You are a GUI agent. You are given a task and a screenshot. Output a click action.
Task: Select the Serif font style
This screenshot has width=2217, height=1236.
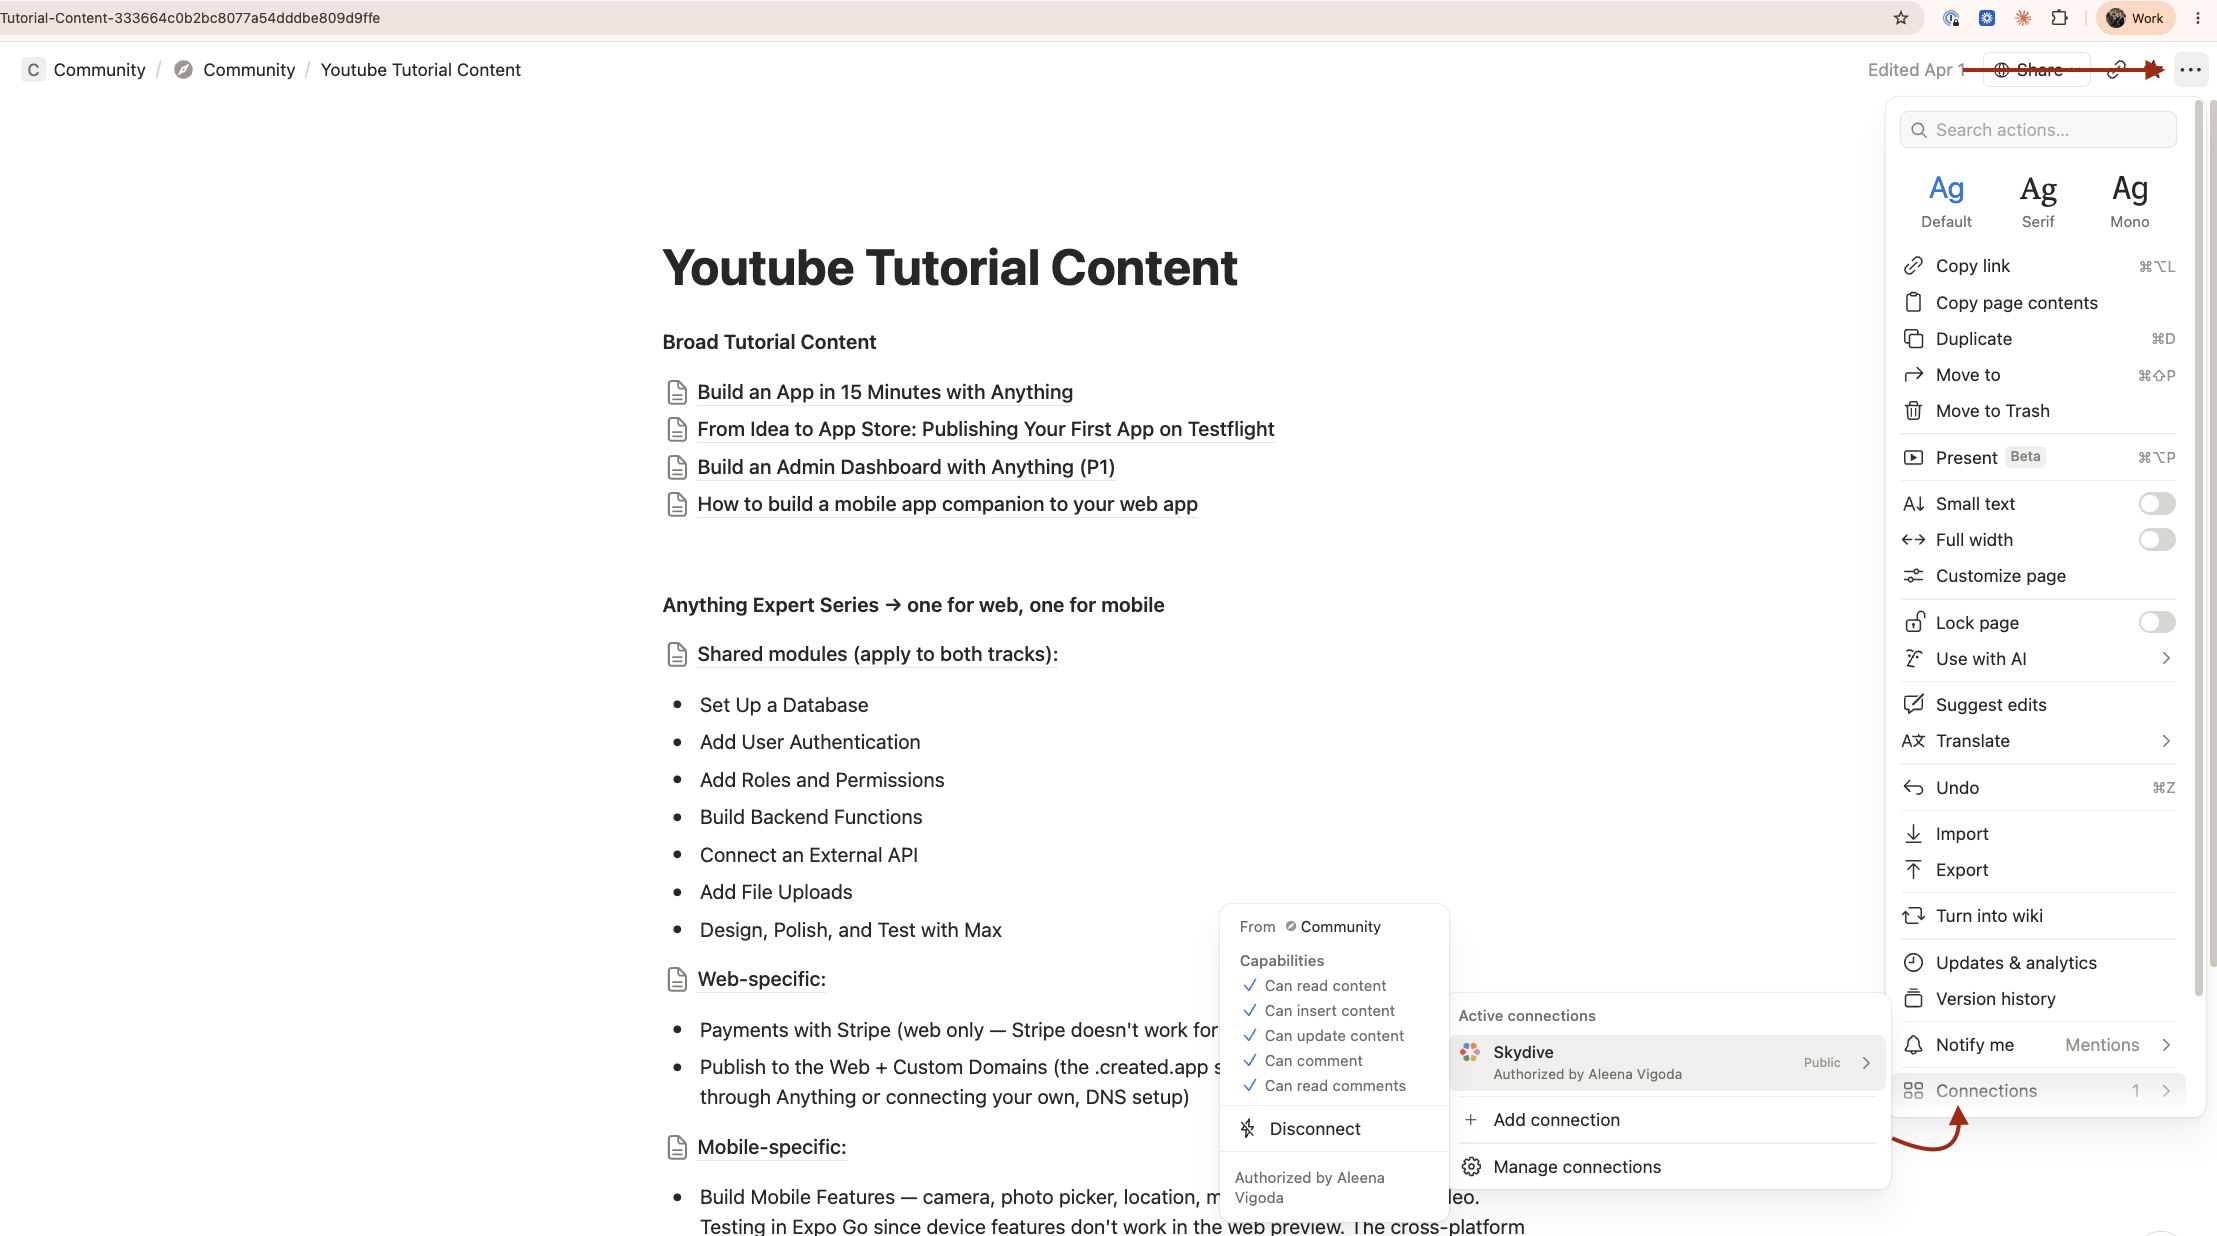pos(2038,200)
